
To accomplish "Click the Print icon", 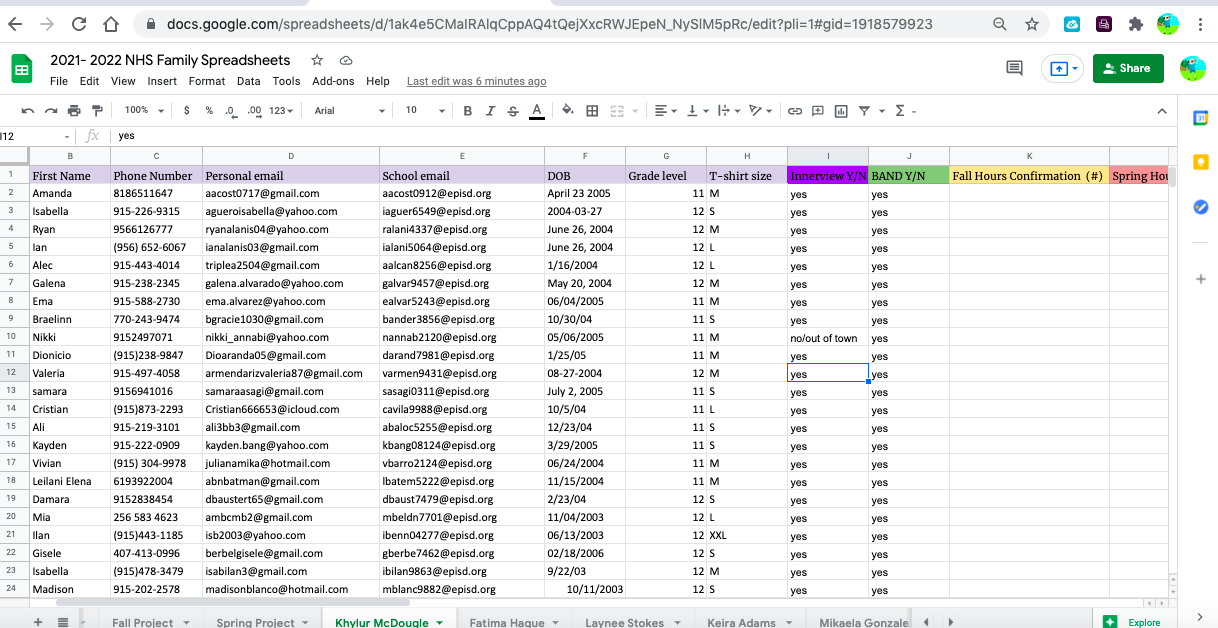I will 74,111.
